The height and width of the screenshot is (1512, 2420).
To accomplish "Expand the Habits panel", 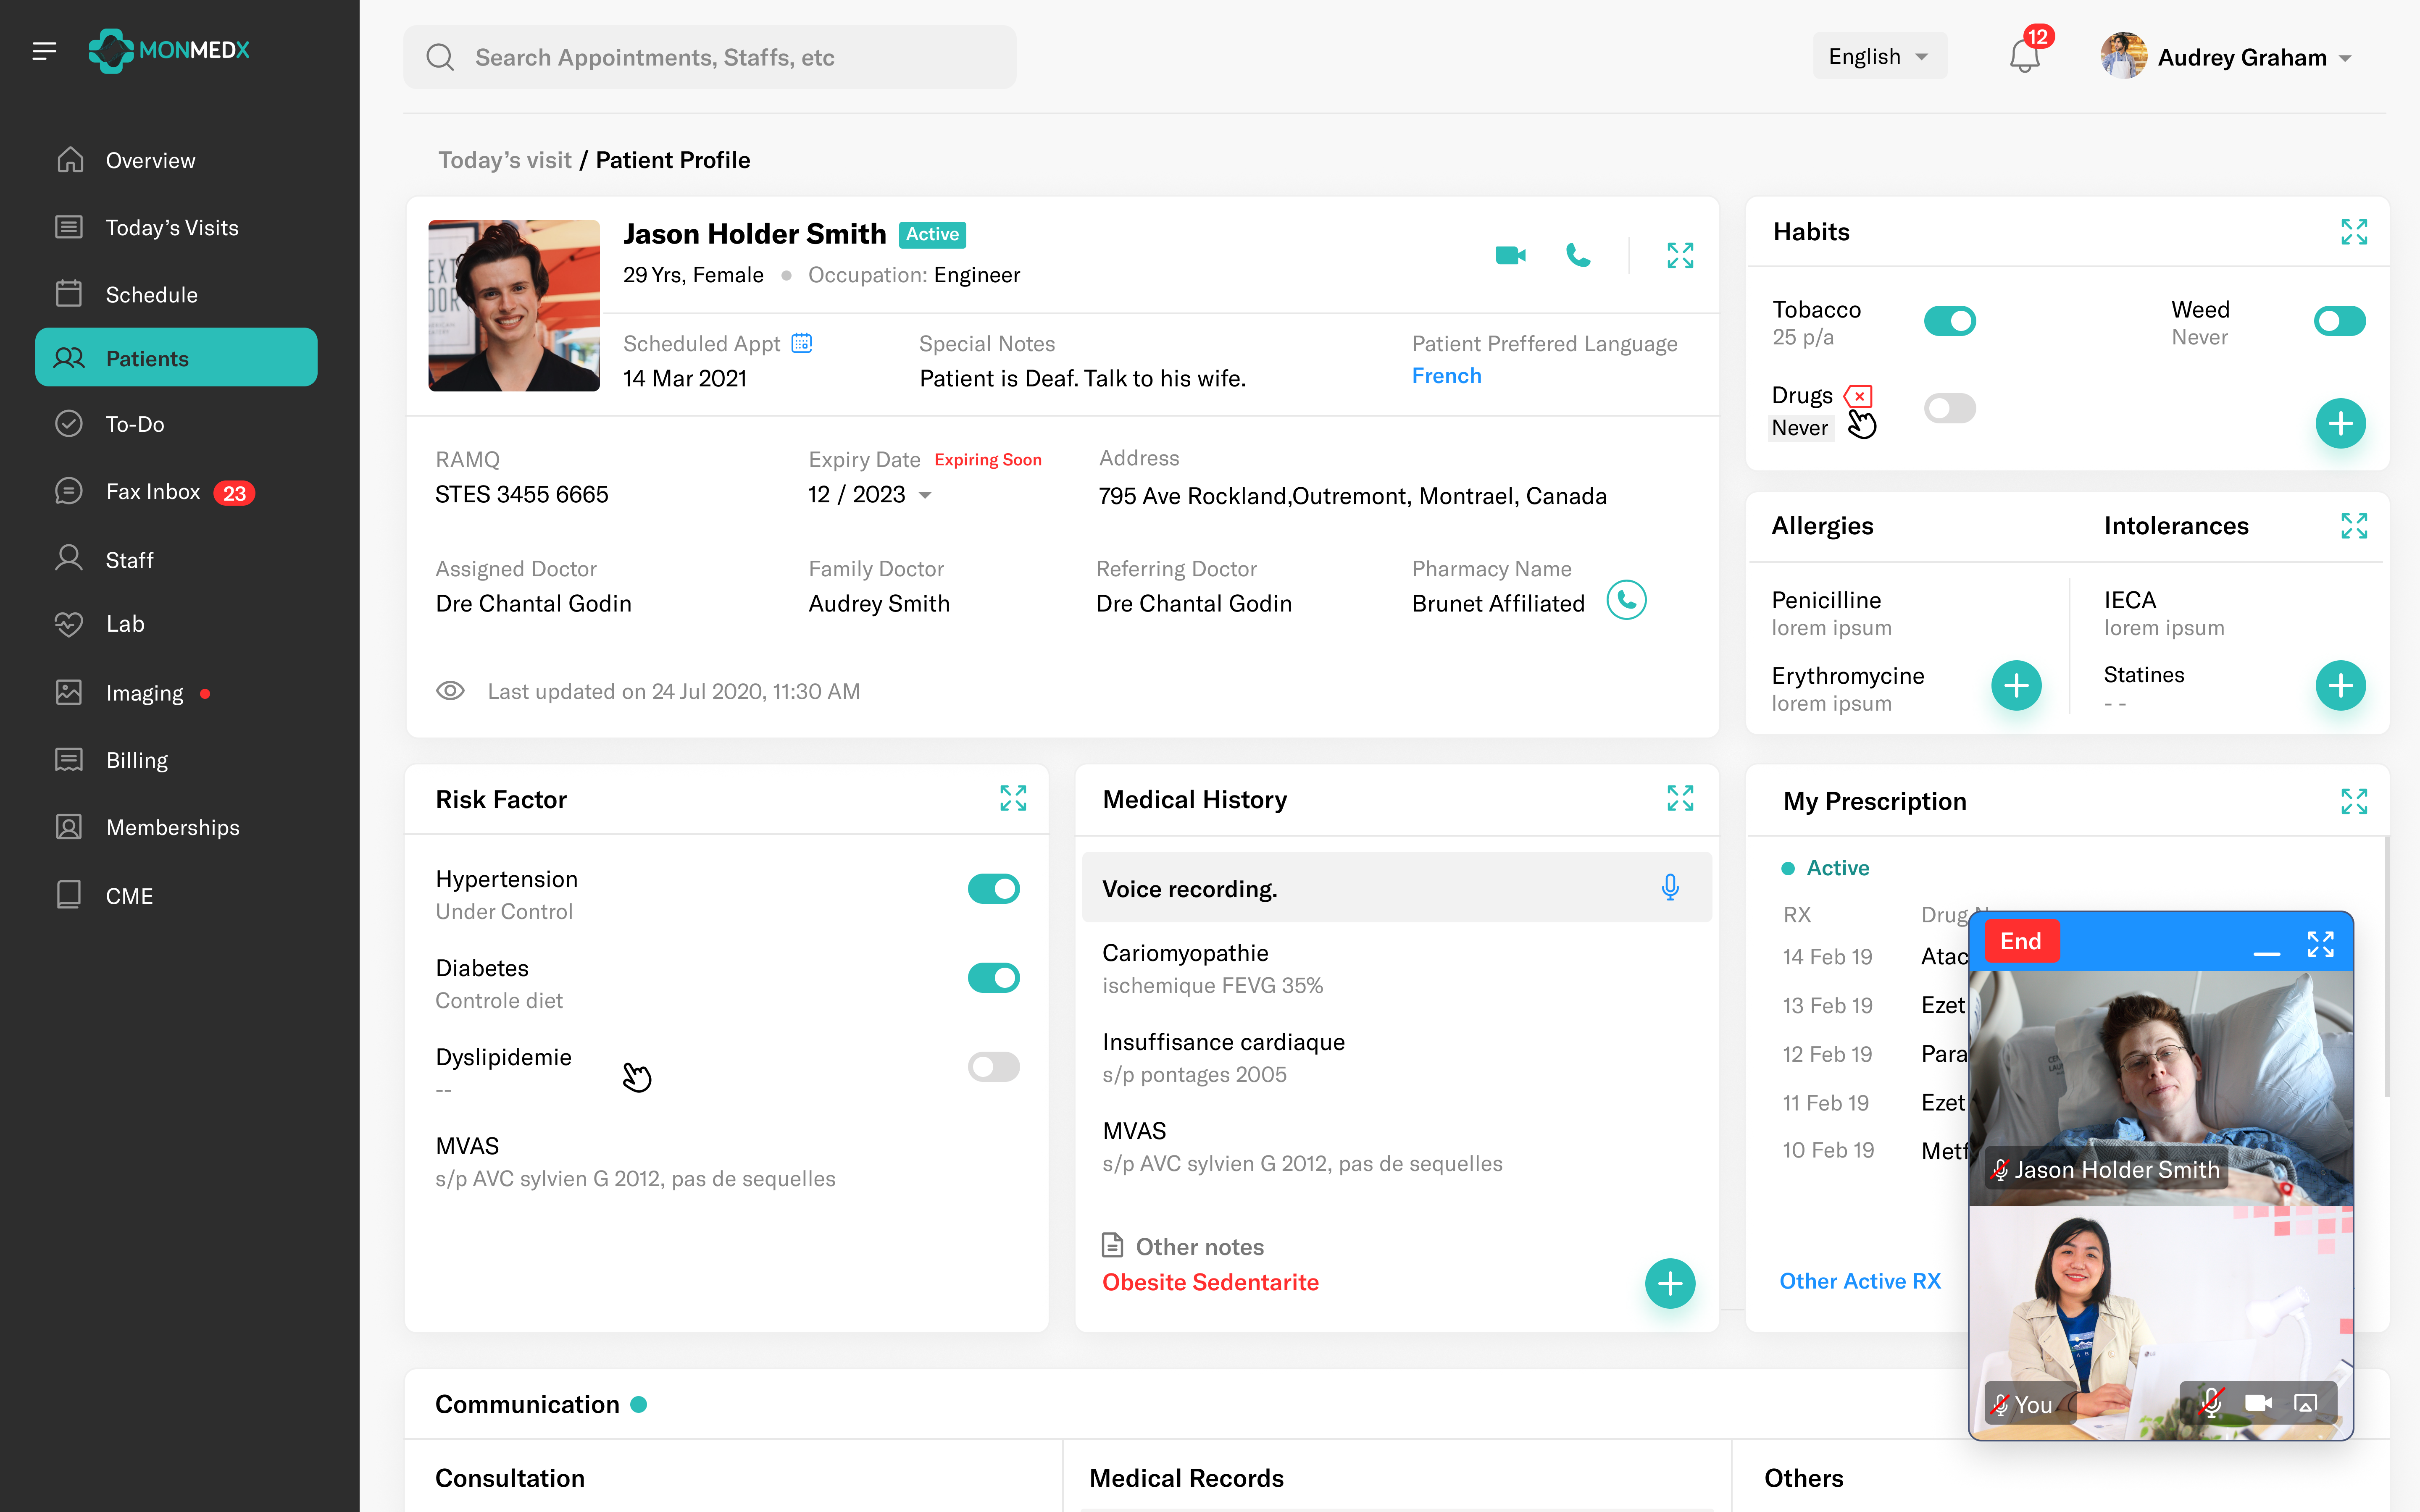I will click(2354, 232).
